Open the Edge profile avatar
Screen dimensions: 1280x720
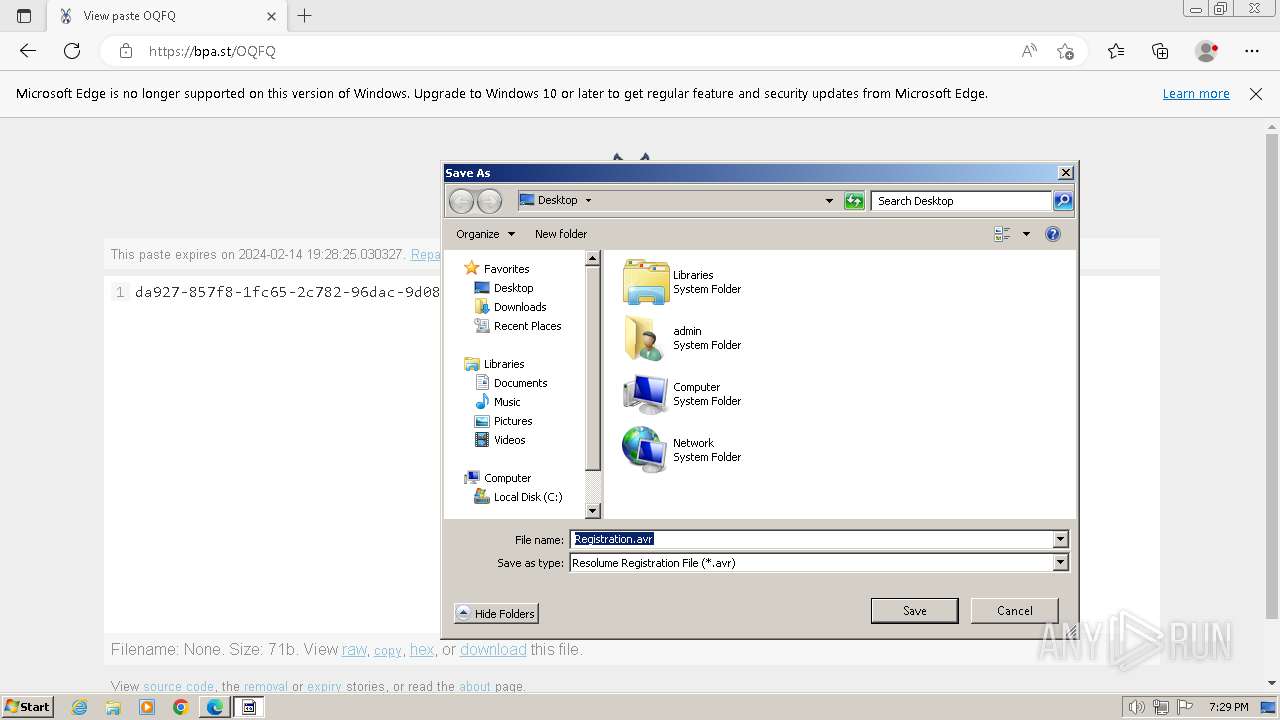(1207, 51)
